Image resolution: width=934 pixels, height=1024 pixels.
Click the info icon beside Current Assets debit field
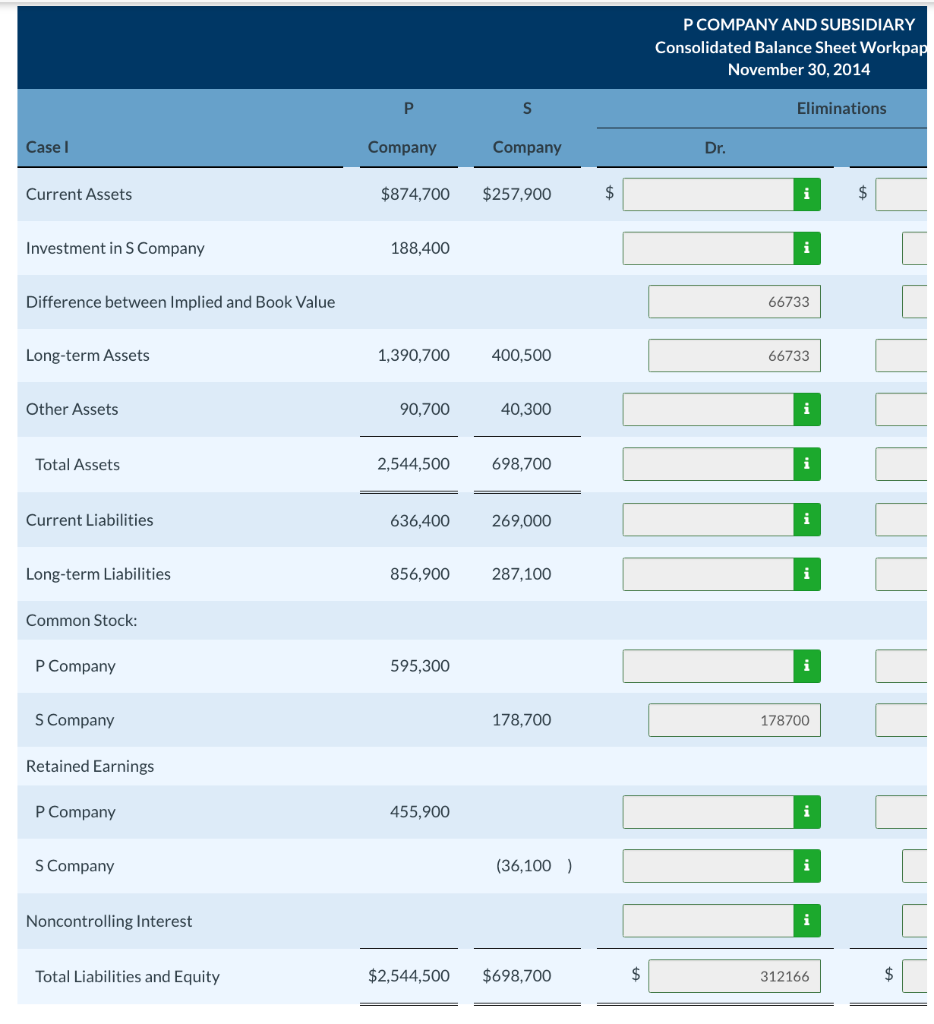point(807,194)
